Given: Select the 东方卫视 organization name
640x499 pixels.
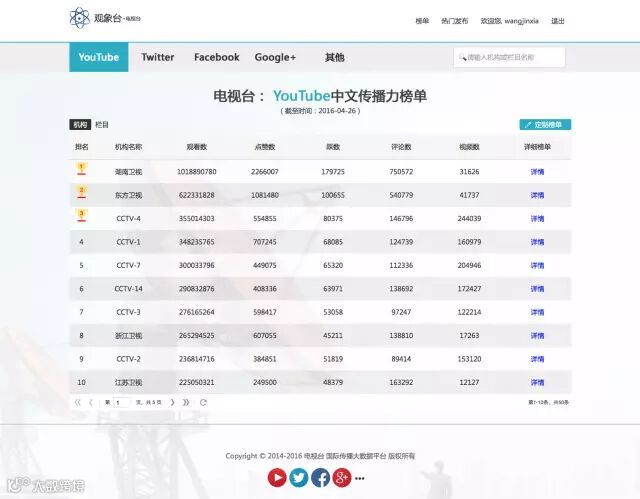Looking at the screenshot, I should click(129, 195).
